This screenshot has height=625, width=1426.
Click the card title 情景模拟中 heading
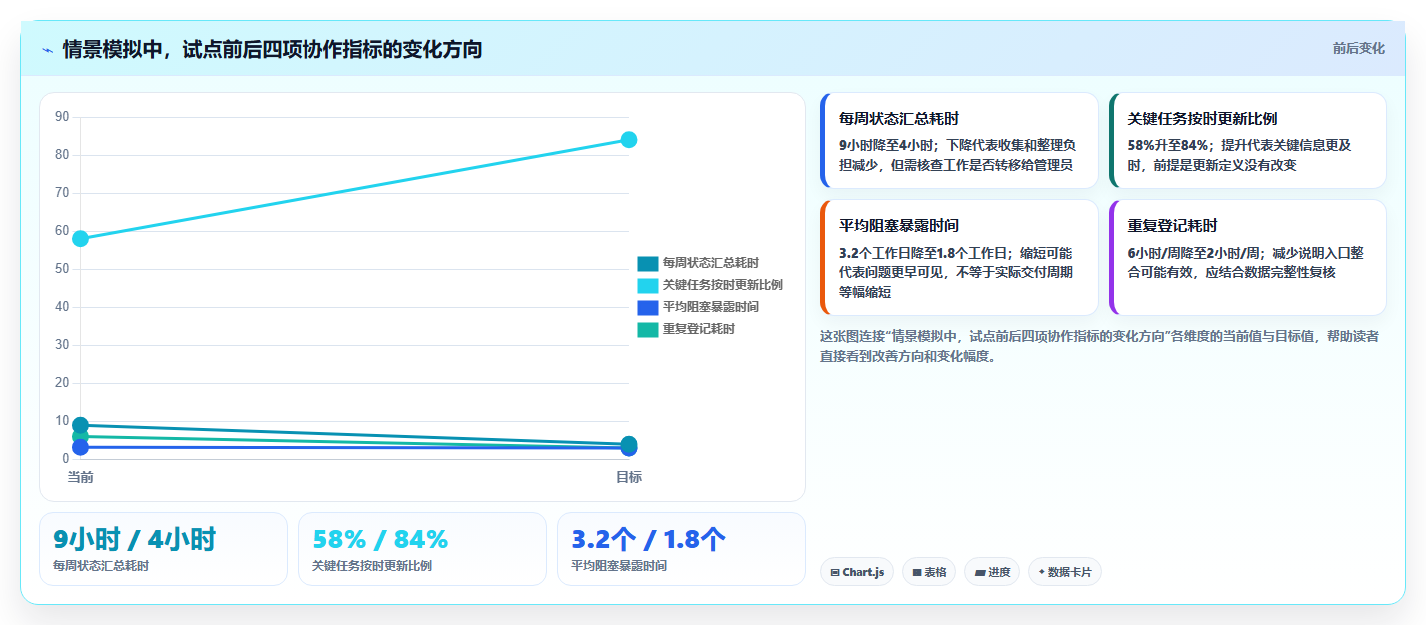[272, 49]
